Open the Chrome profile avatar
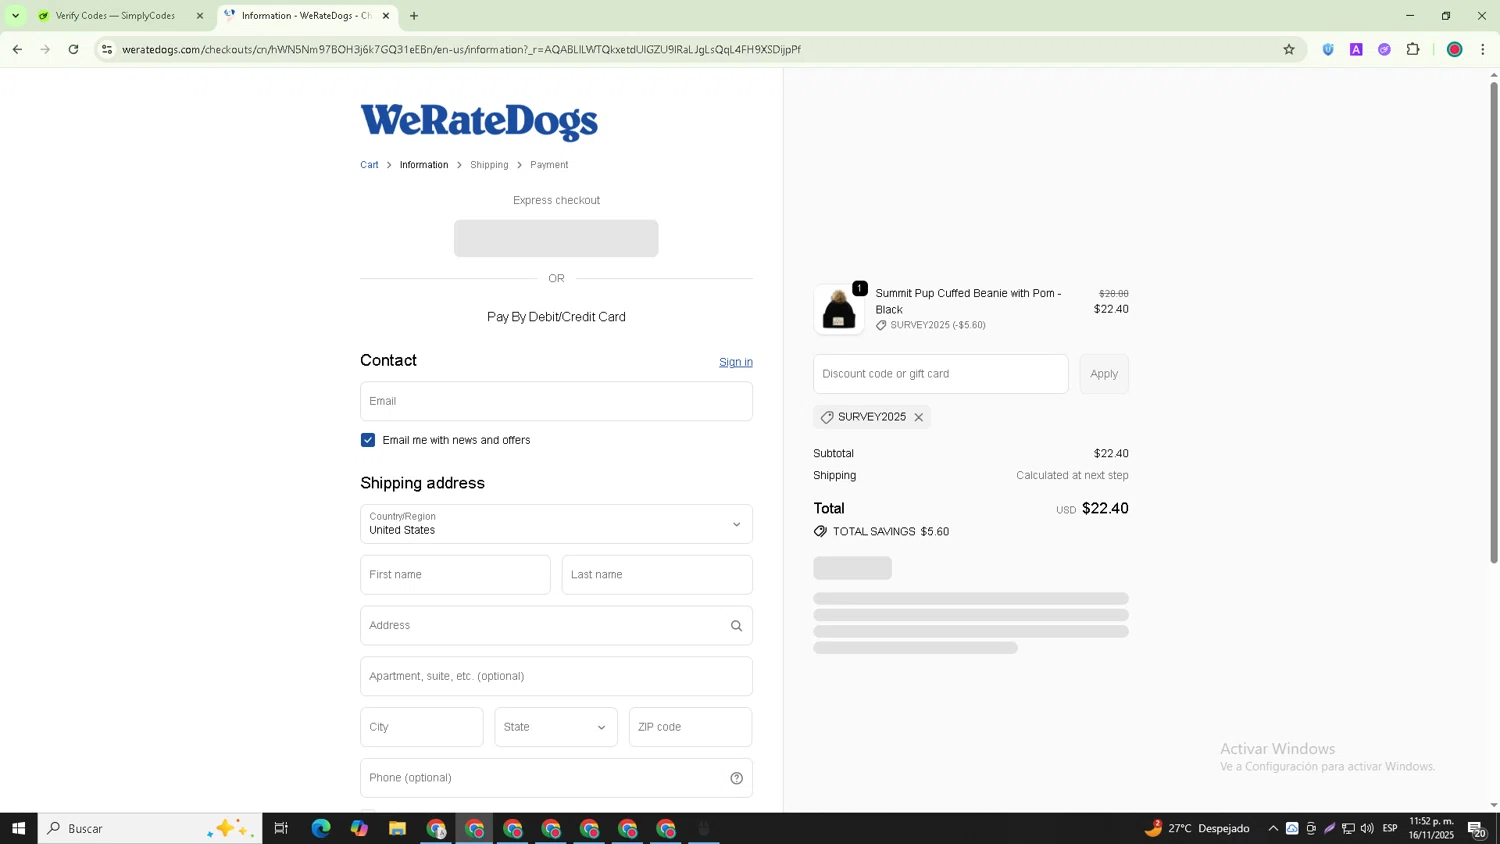 click(x=1455, y=49)
